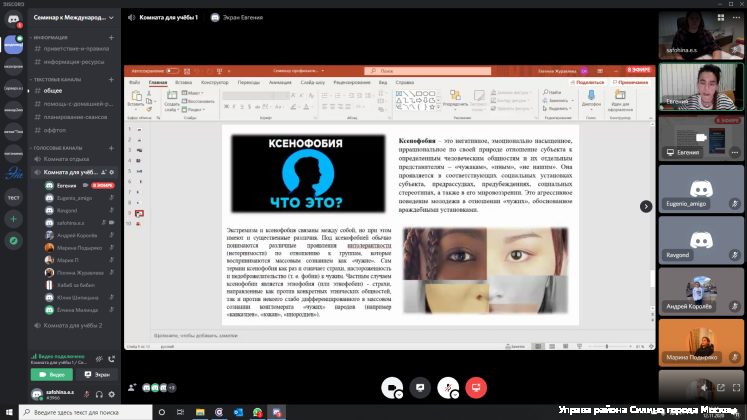The width and height of the screenshot is (747, 420).
Task: Open Анимация tab in shared PowerPoint
Action: click(280, 82)
